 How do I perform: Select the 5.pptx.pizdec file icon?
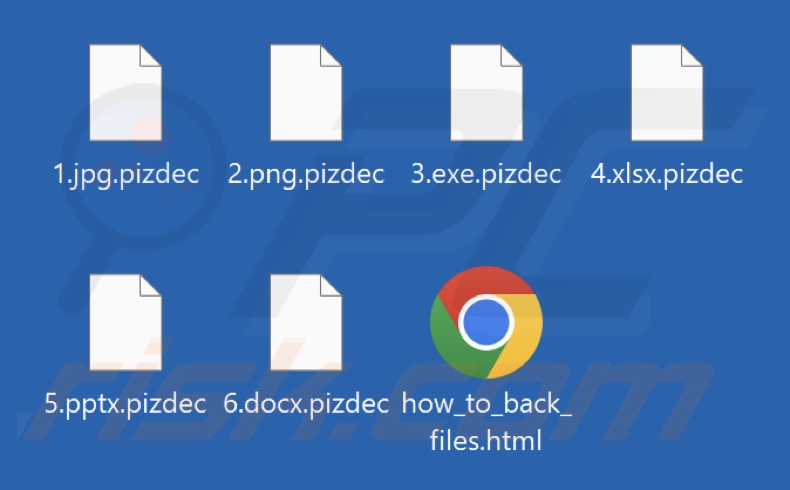[x=125, y=322]
